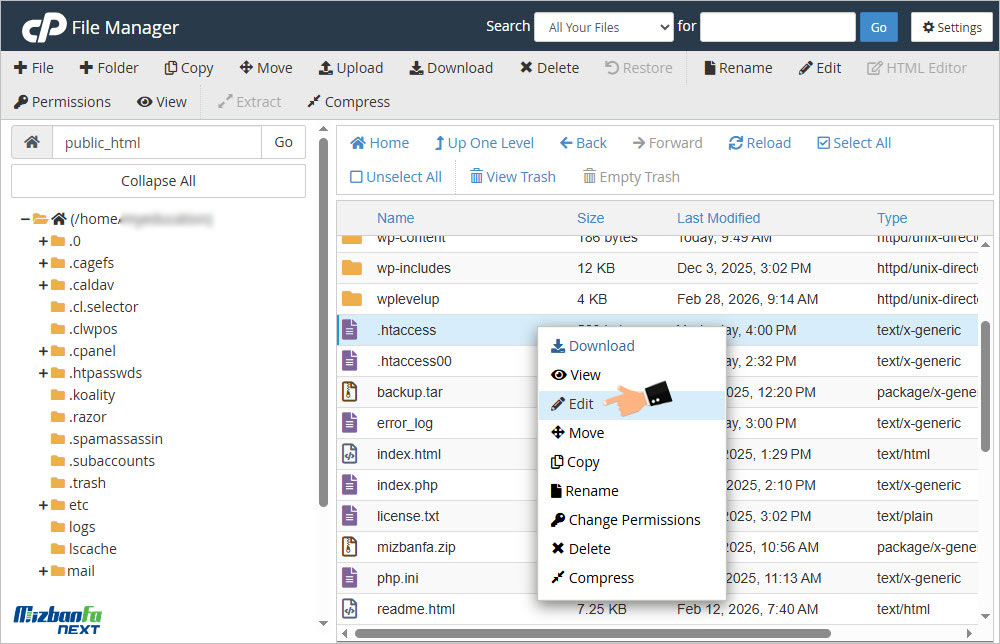Click the home icon beside path field
This screenshot has width=1000, height=644.
(x=32, y=143)
